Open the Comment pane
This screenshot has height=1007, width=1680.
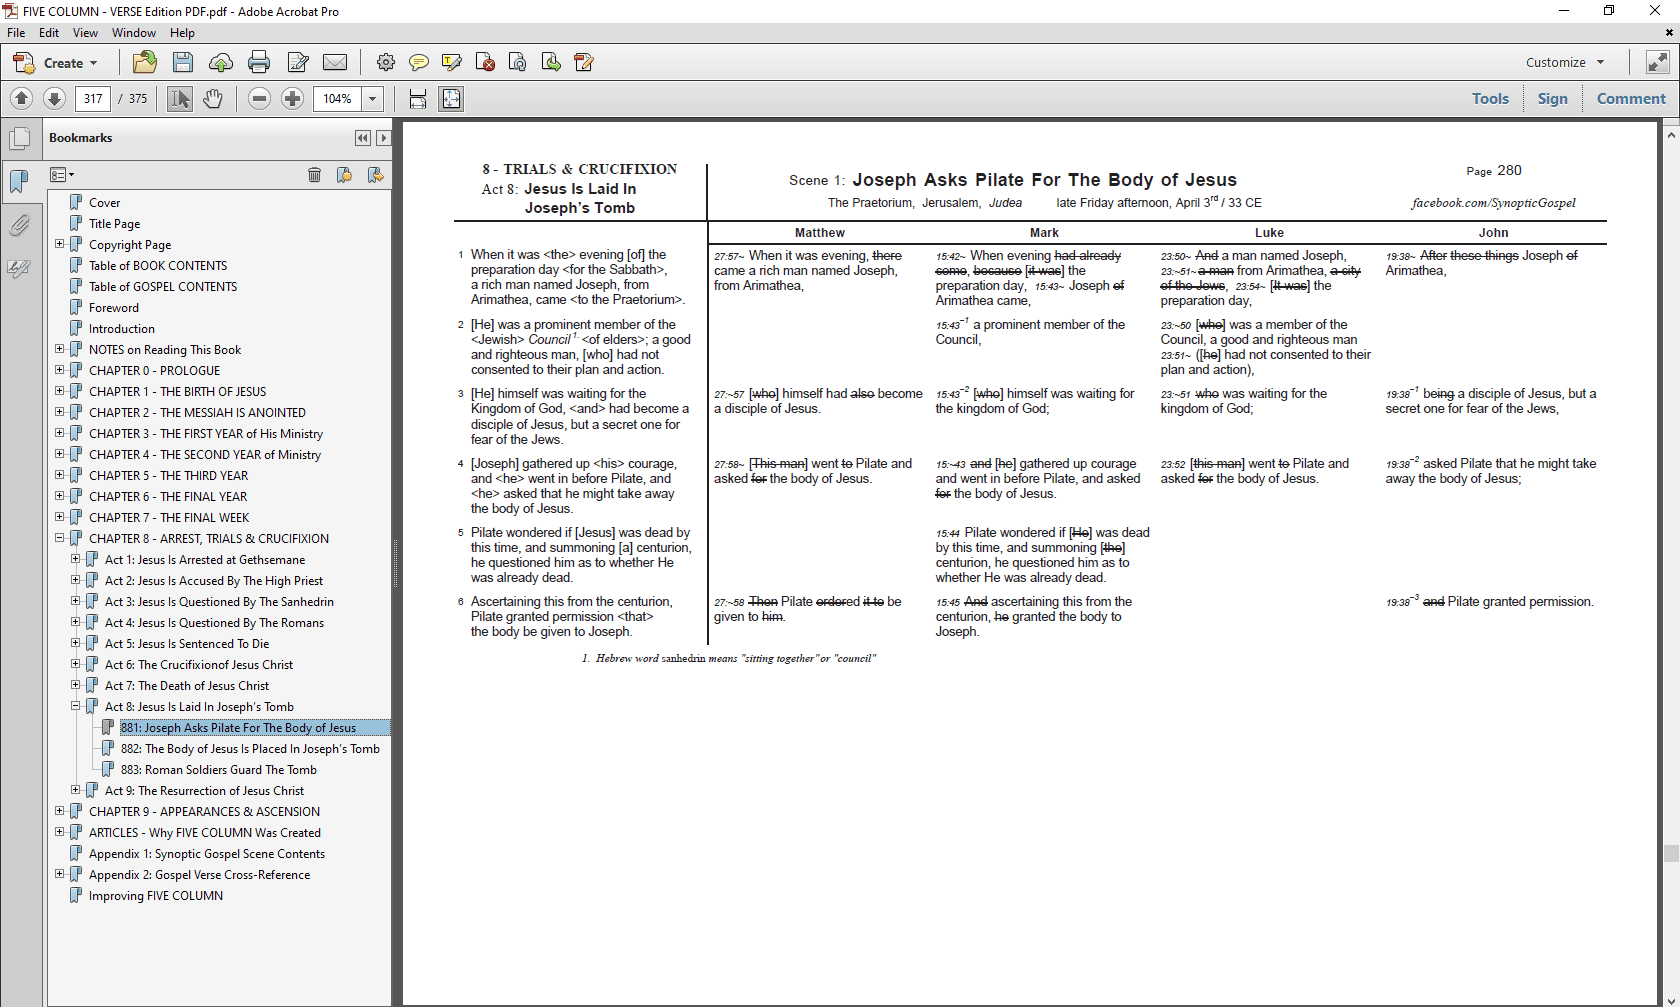click(x=1631, y=98)
